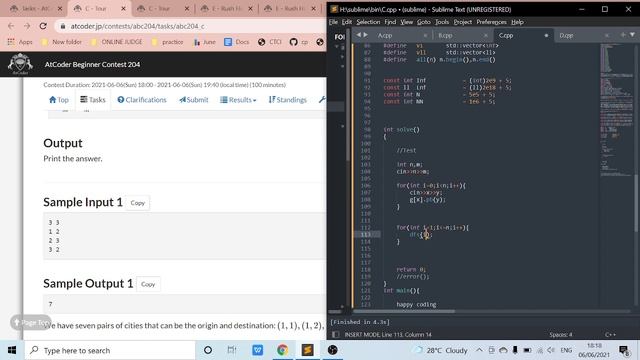Open the notification center icon
640x360 pixels.
(x=624, y=350)
